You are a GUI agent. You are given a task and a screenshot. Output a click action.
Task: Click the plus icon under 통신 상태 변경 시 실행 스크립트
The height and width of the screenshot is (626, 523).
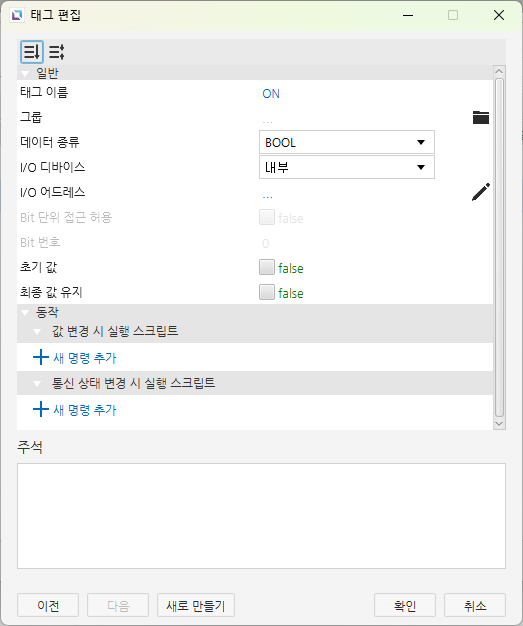point(40,409)
